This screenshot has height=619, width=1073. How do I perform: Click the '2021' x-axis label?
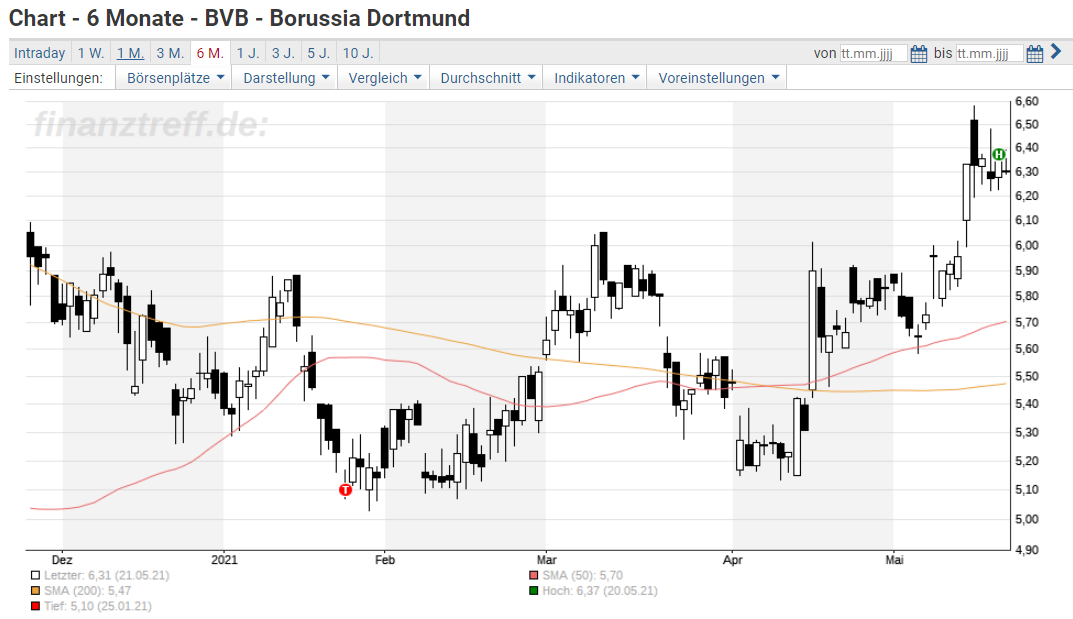(x=224, y=559)
